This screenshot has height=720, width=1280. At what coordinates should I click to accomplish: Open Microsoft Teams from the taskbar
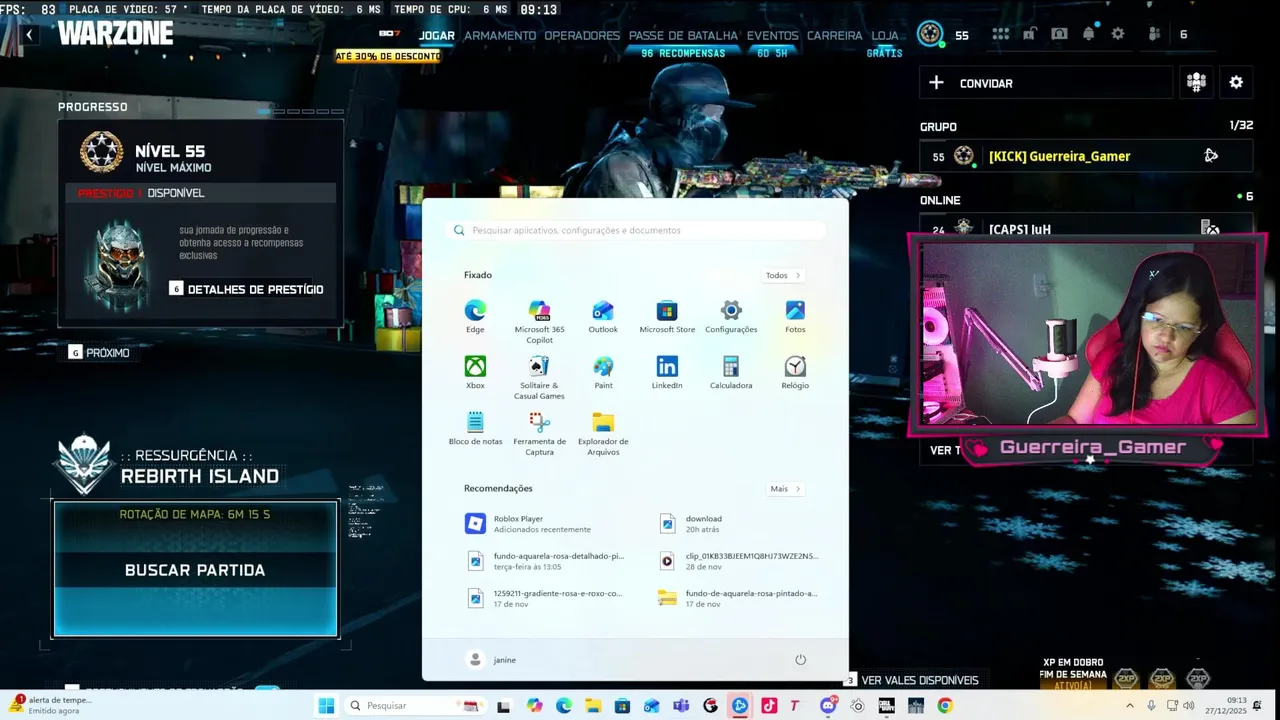pyautogui.click(x=681, y=706)
